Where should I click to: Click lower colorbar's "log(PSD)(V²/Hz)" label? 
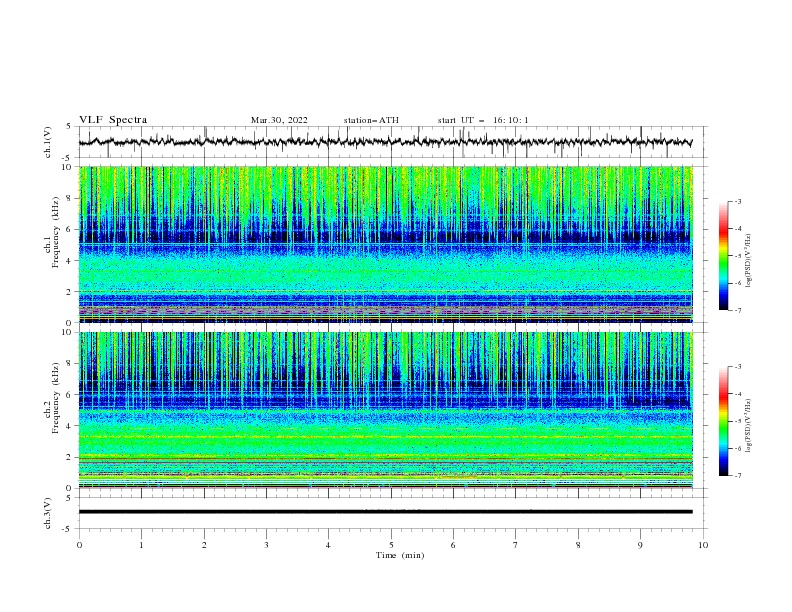tap(749, 426)
